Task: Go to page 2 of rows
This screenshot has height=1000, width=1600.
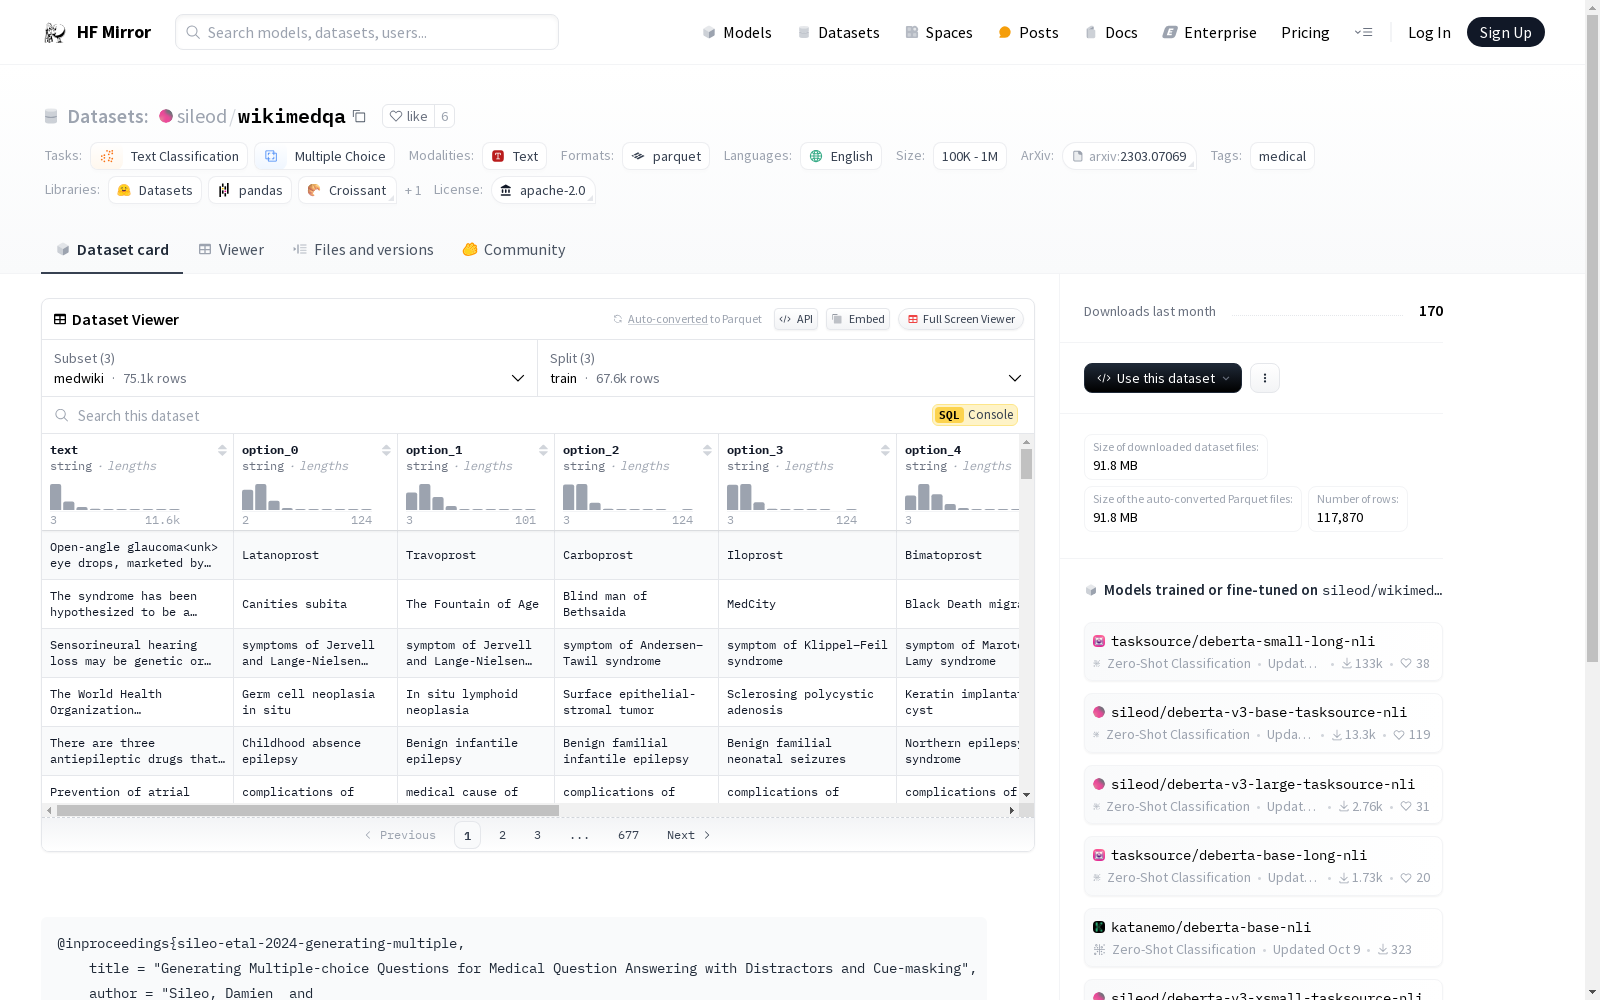Action: click(x=502, y=835)
